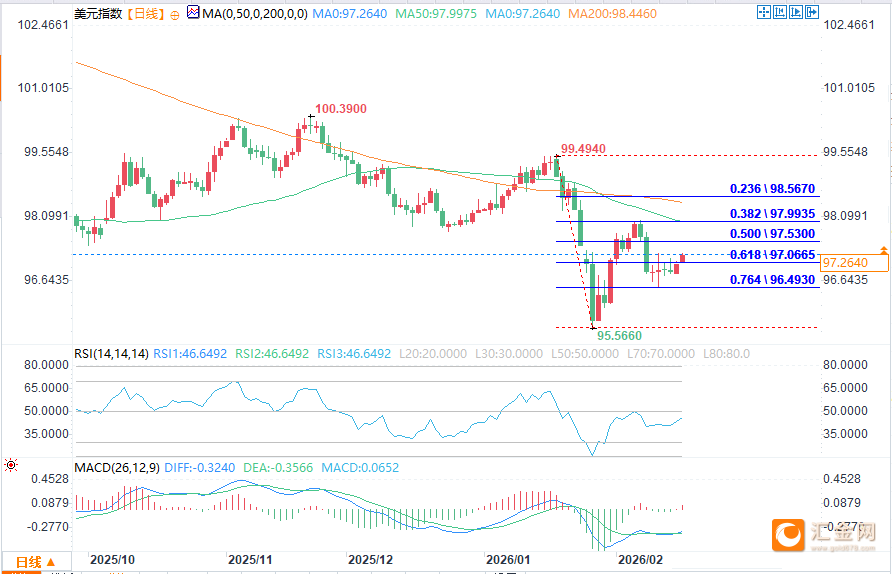Click the MA(0,50,0,200,0,0) indicator label
The height and width of the screenshot is (574, 892).
coord(255,14)
